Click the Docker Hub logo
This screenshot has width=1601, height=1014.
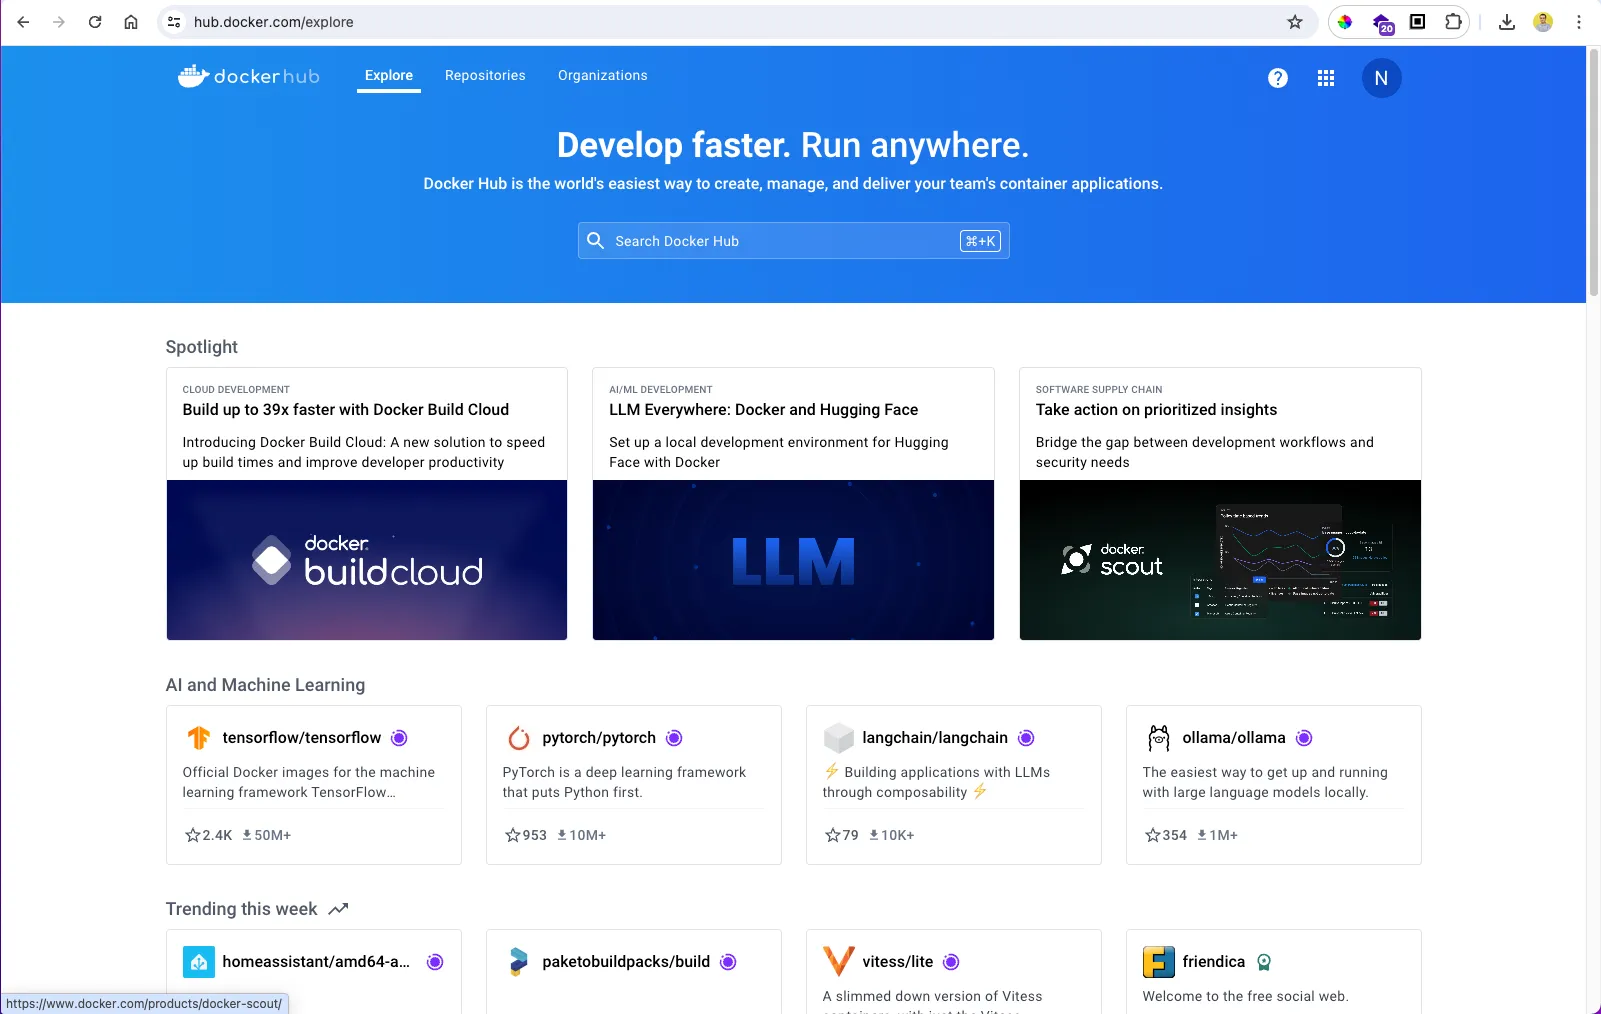(249, 76)
